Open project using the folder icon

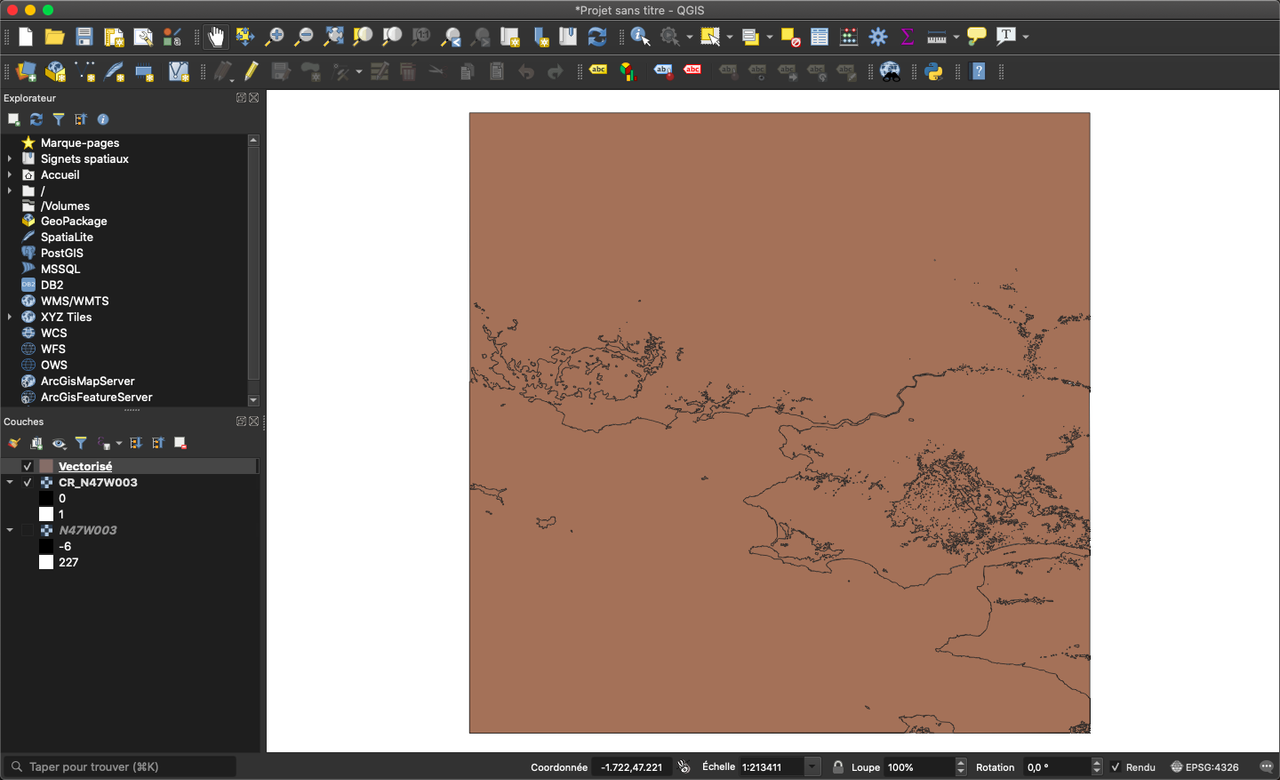point(55,37)
